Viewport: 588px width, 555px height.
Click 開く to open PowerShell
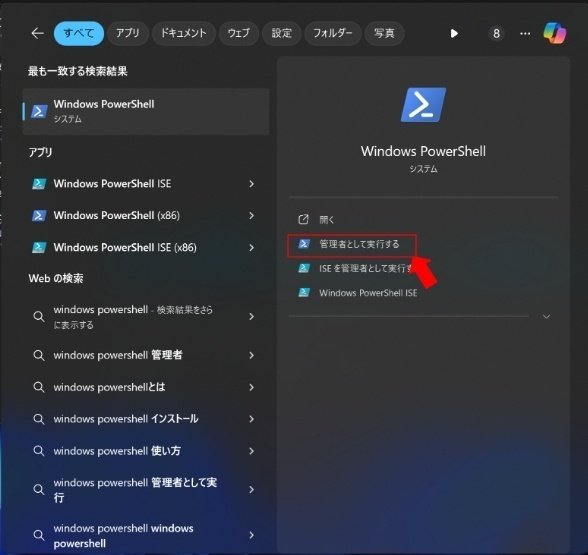pyautogui.click(x=327, y=220)
